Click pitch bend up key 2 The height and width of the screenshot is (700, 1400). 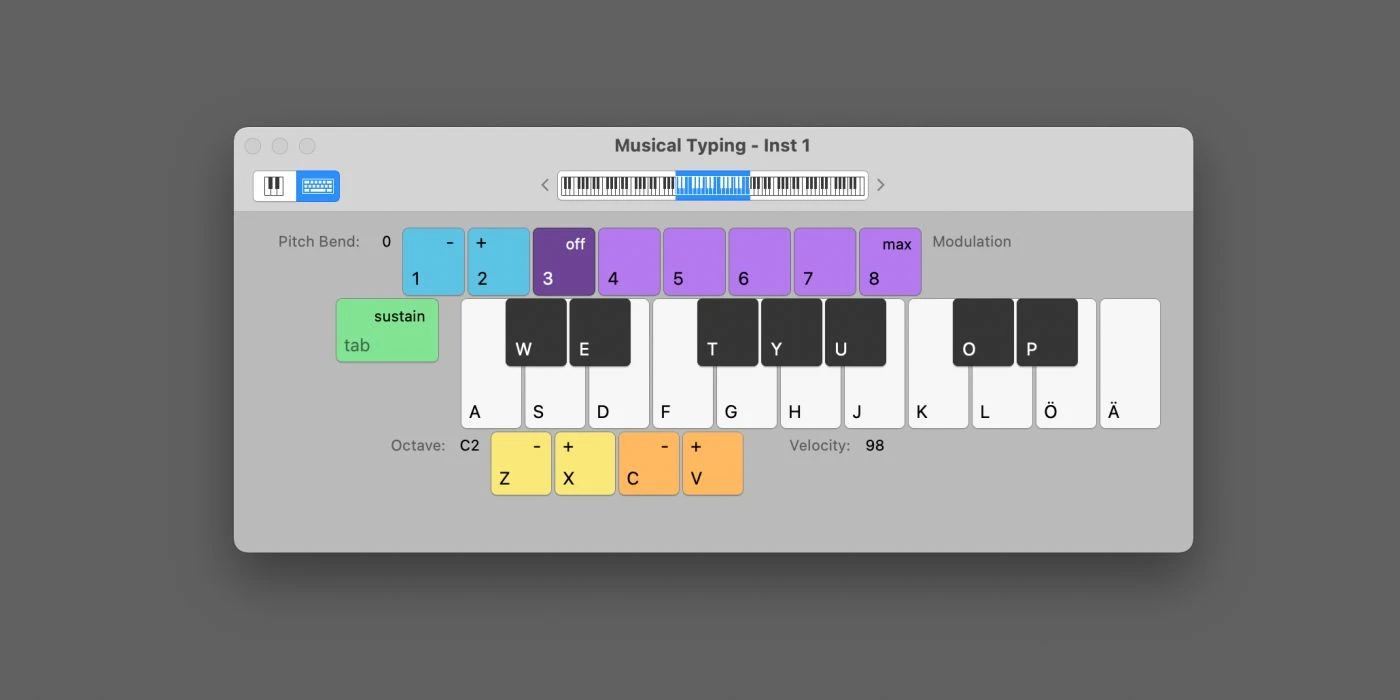[498, 262]
